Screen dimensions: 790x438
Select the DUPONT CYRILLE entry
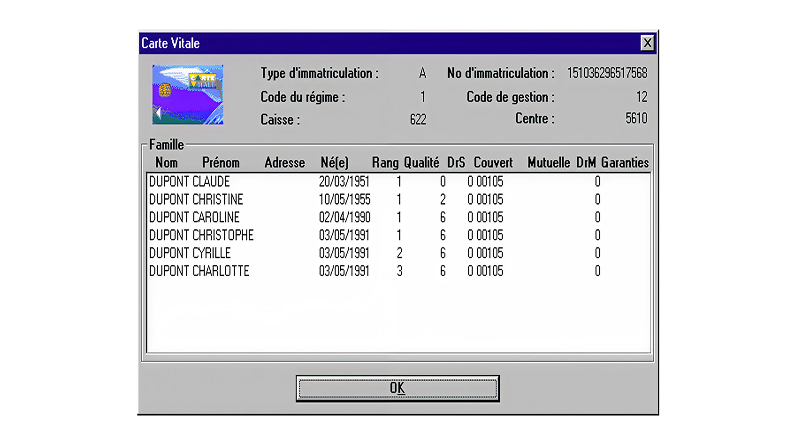189,253
